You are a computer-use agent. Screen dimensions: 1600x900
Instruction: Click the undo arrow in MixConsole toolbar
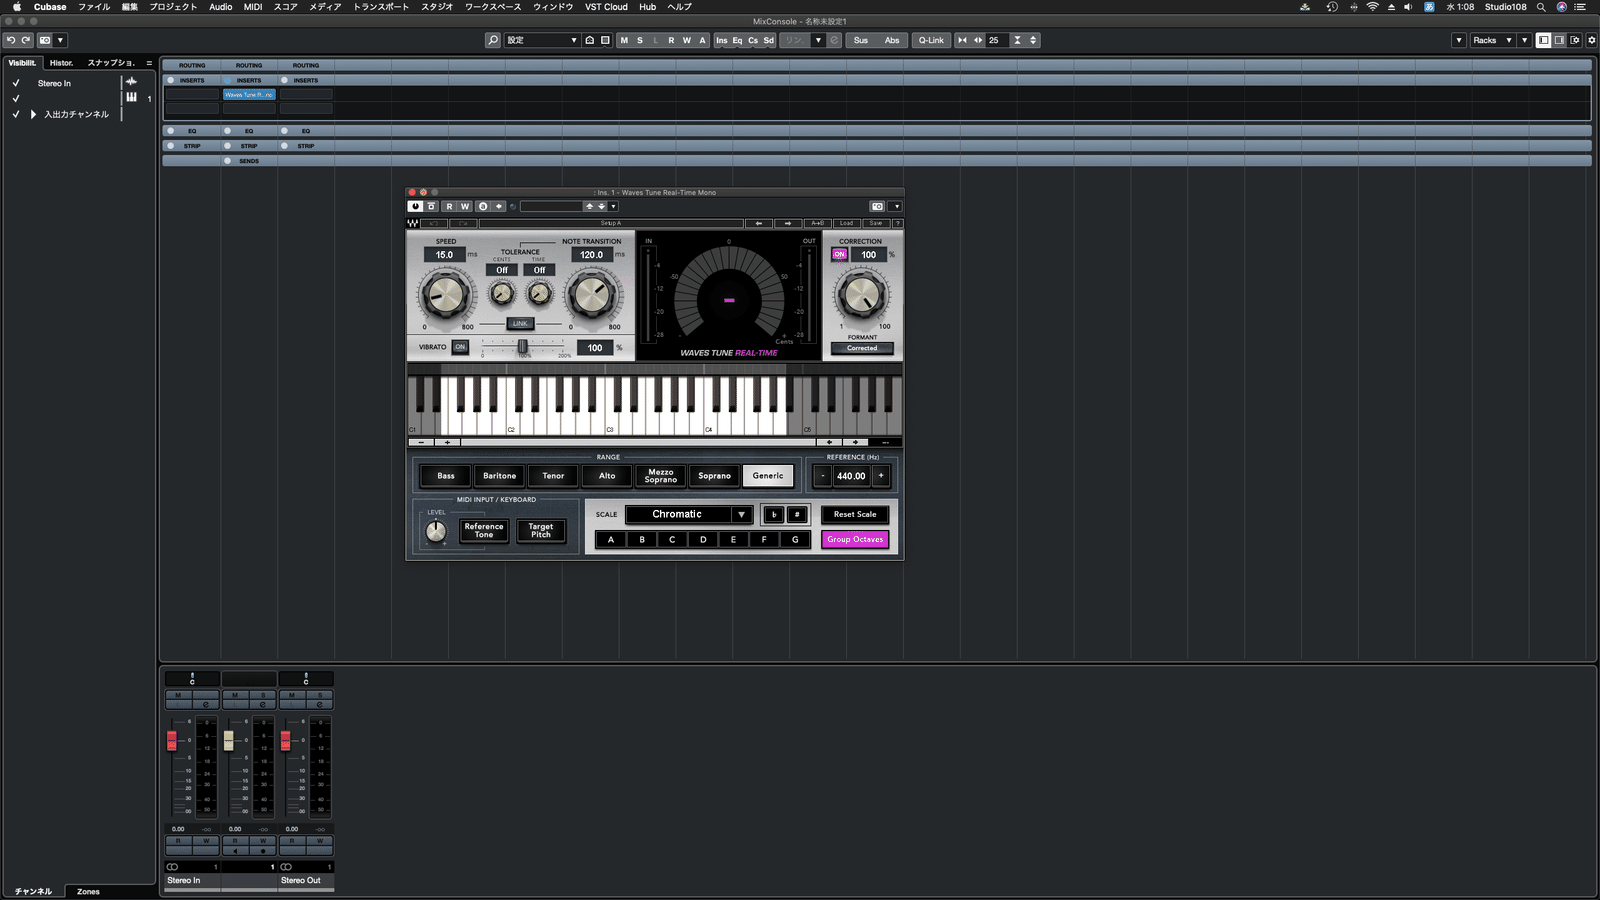(11, 40)
